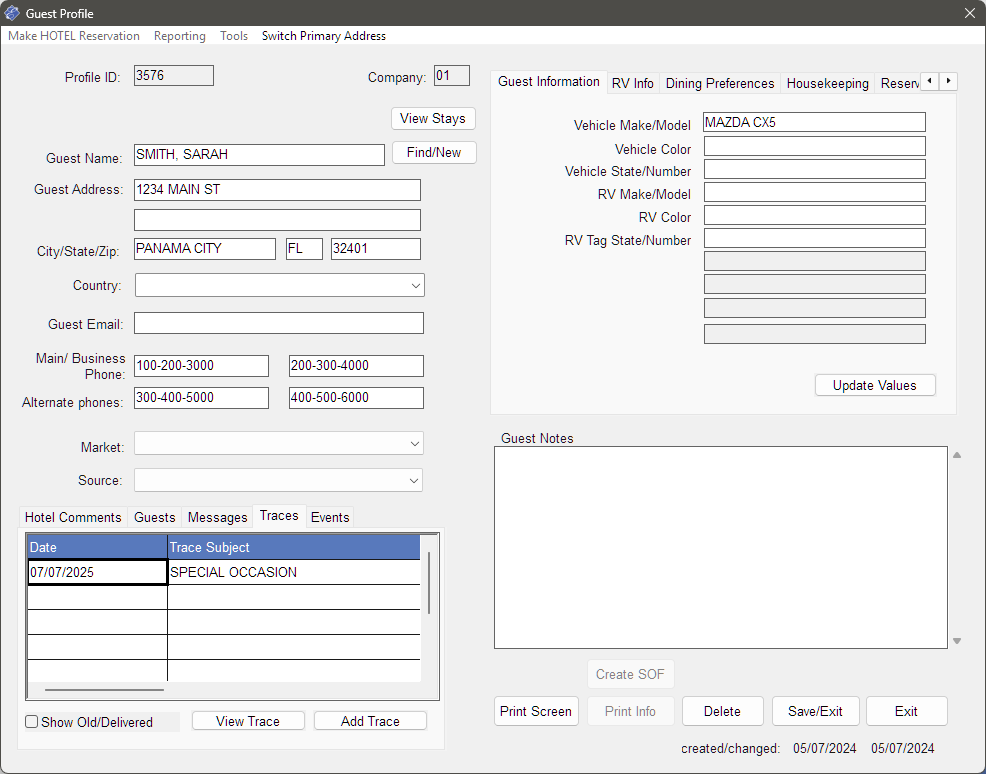Click Alternate phone field 400-500-6000
Image resolution: width=986 pixels, height=774 pixels.
tap(357, 398)
